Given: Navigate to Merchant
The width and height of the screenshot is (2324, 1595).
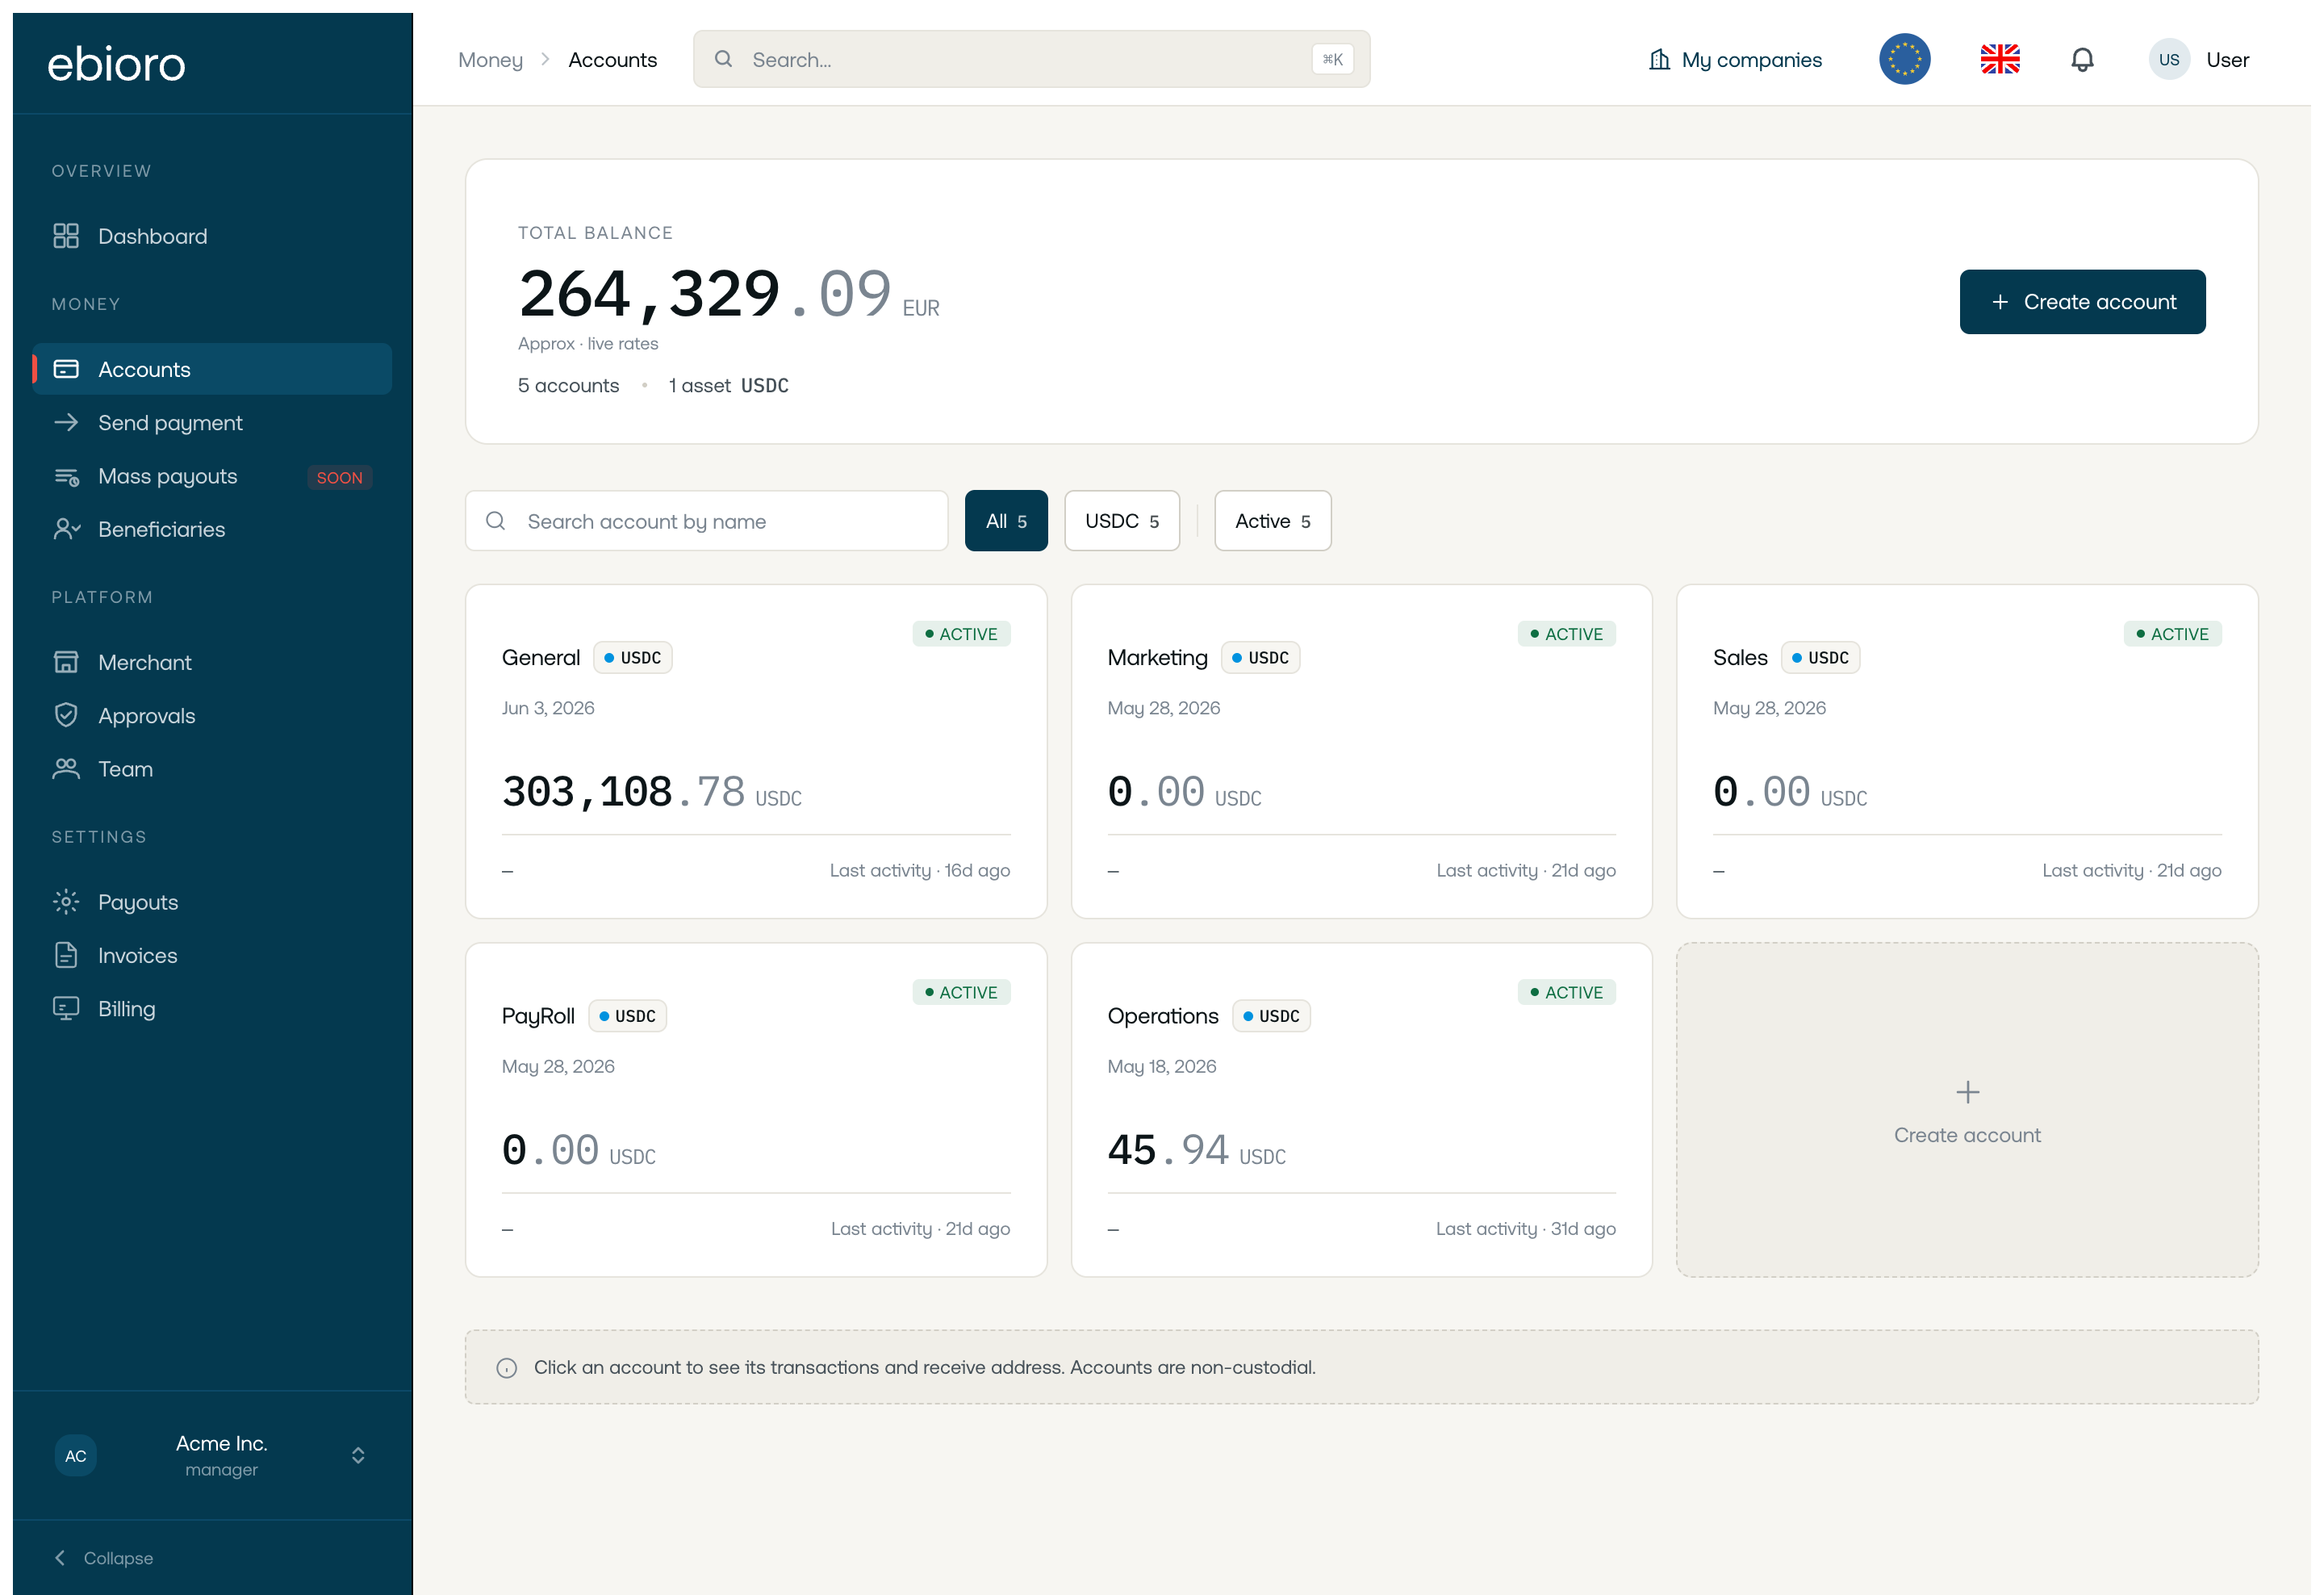Looking at the screenshot, I should tap(212, 662).
